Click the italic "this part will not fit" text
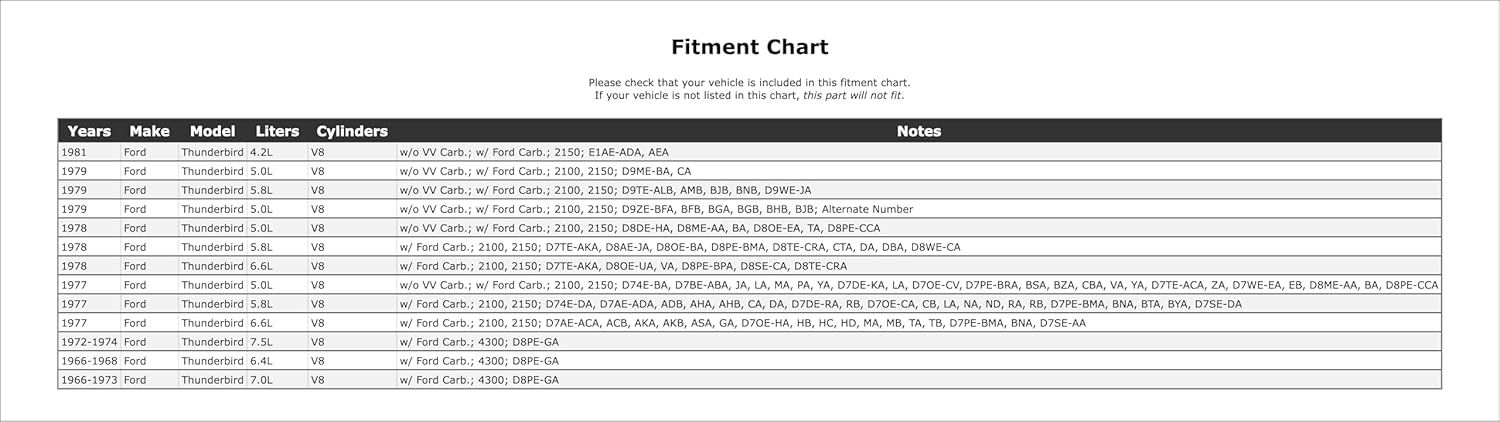1500x422 pixels. 853,96
